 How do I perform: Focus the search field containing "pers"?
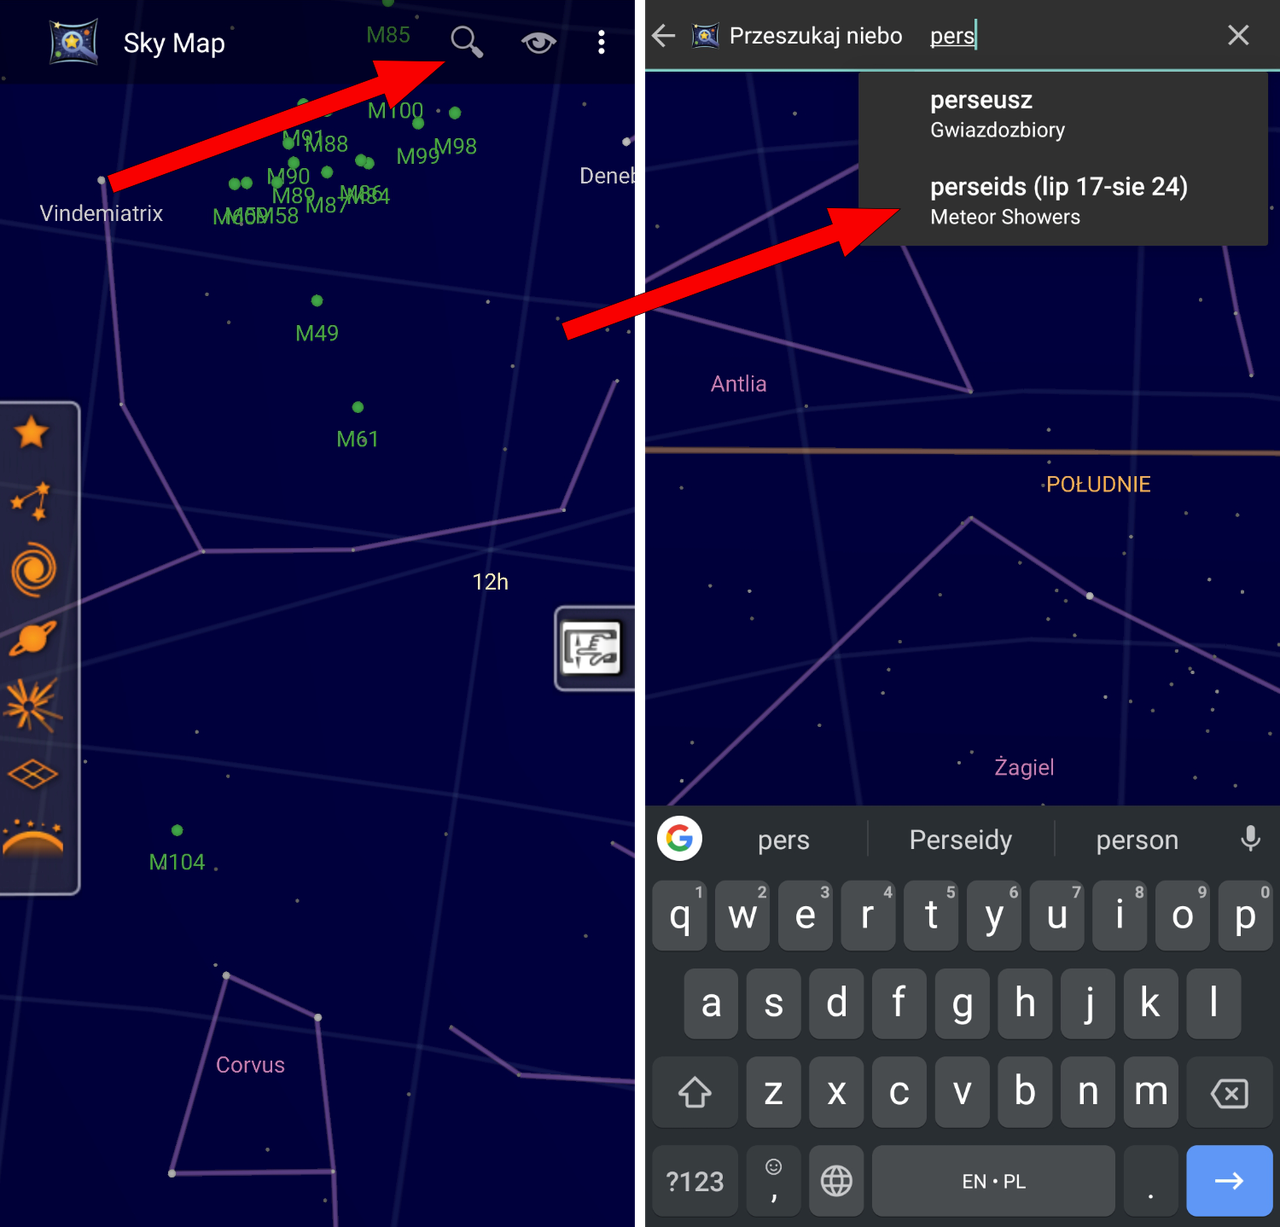(x=1065, y=36)
